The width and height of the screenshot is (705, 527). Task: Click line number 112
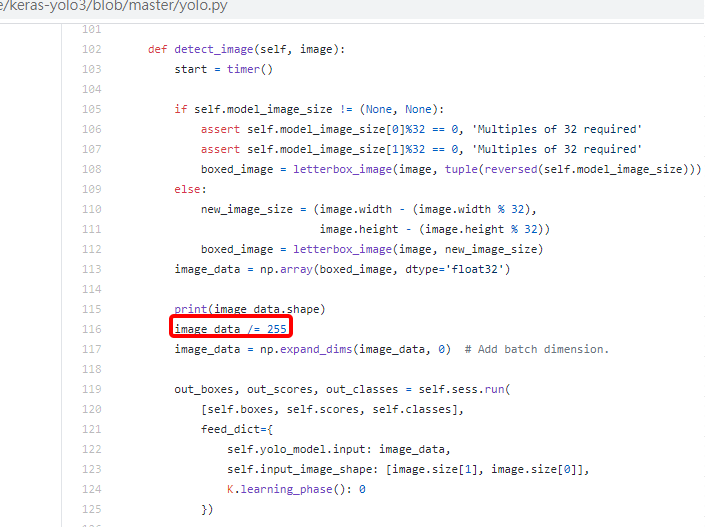point(92,249)
